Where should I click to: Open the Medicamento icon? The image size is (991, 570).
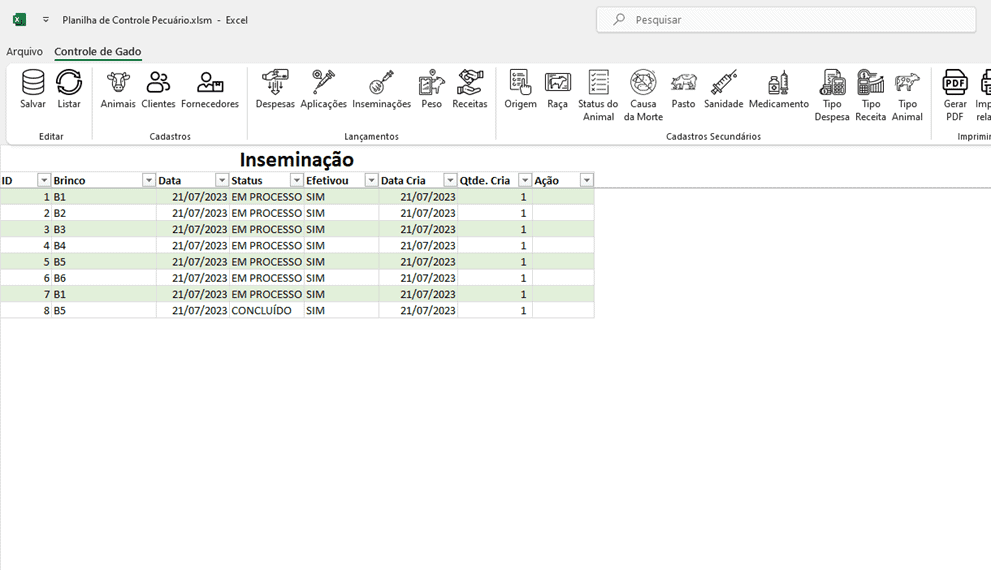pos(778,83)
